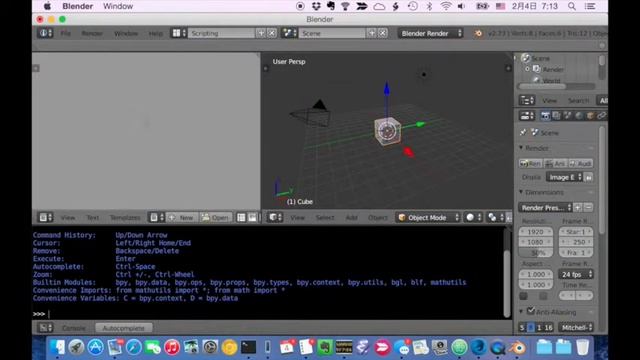
Task: Open the Object Mode dropdown
Action: pos(428,218)
